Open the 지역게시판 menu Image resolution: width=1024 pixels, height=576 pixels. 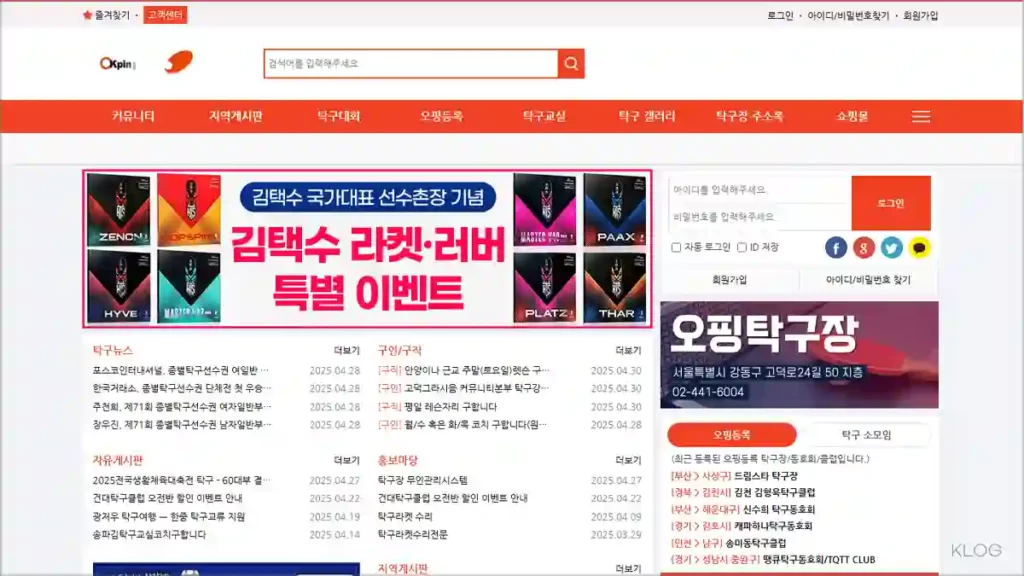[x=236, y=116]
